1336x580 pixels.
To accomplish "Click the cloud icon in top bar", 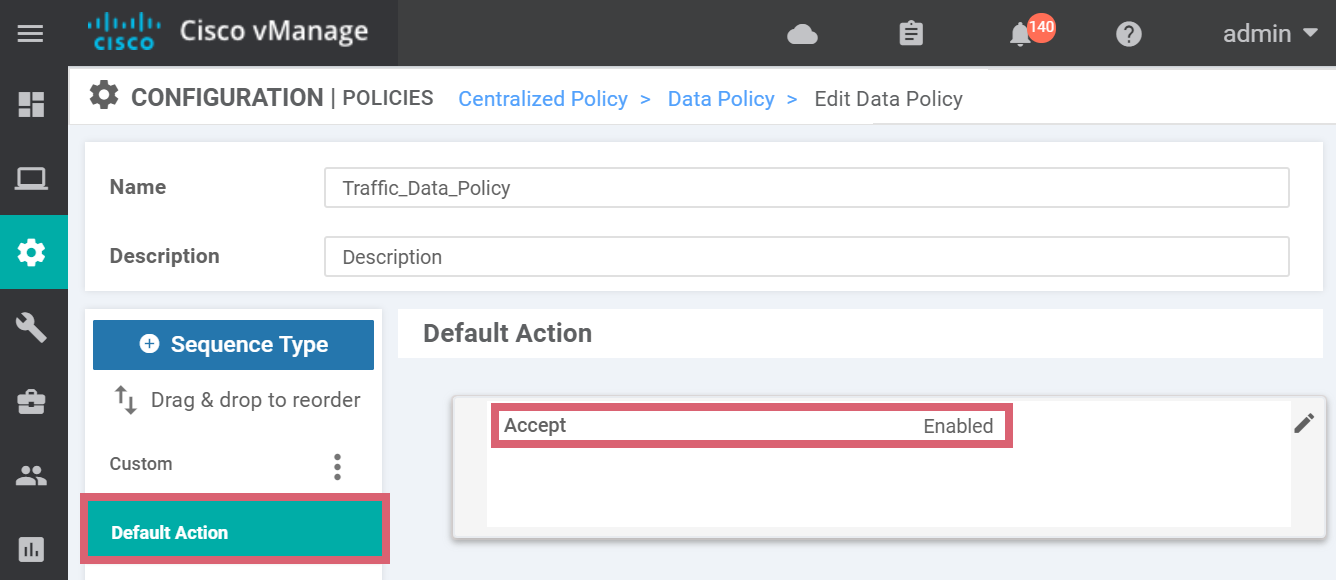I will click(802, 35).
